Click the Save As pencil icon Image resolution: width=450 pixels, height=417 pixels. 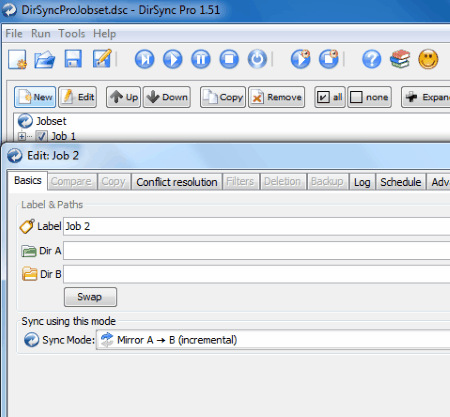[102, 59]
